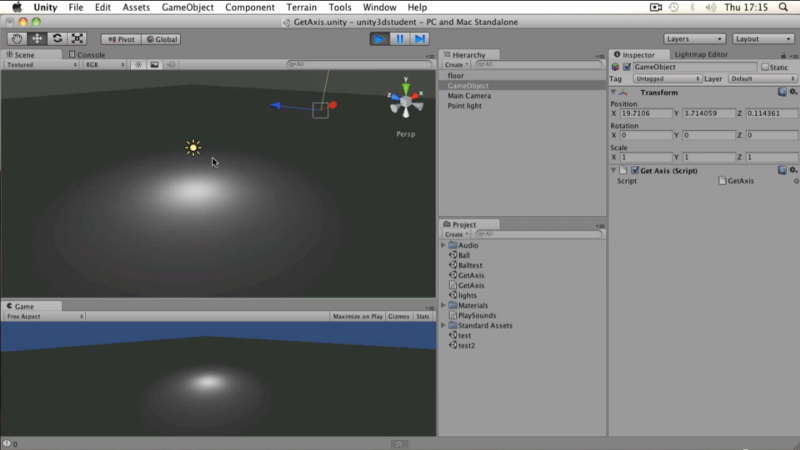Viewport: 800px width, 450px height.
Task: Select the Balltest asset
Action: point(470,265)
